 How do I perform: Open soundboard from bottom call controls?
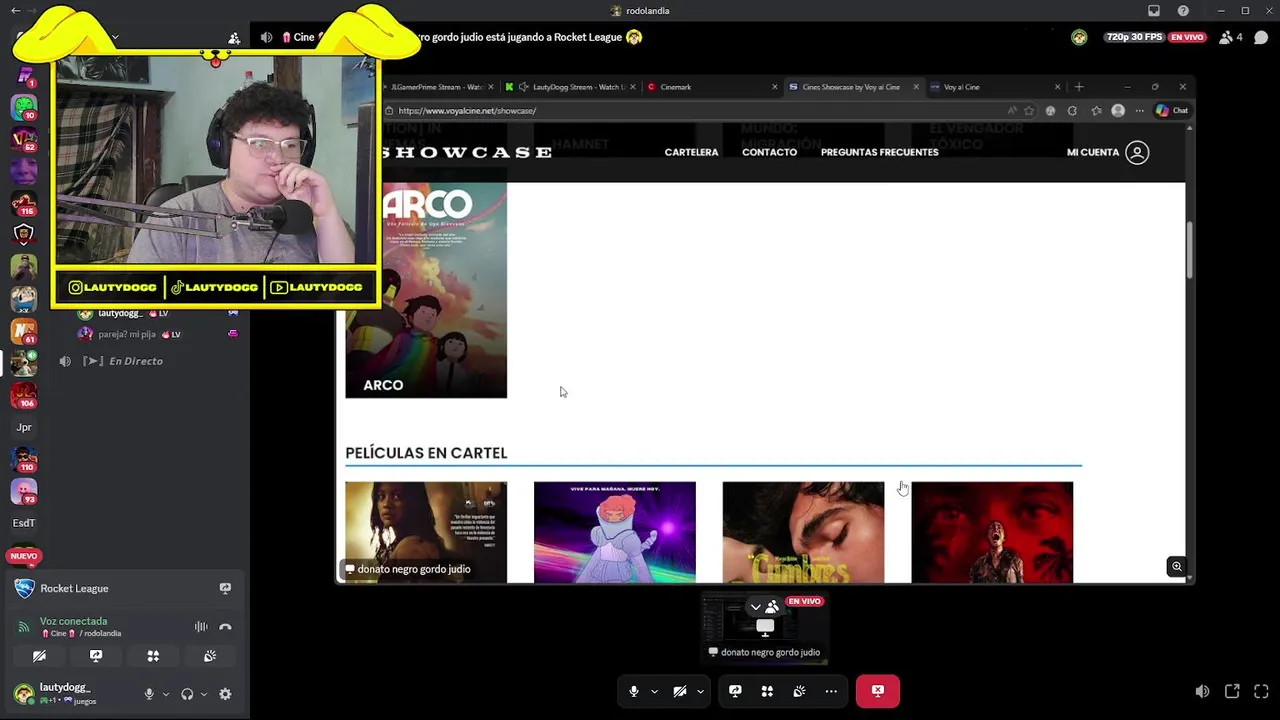(799, 691)
